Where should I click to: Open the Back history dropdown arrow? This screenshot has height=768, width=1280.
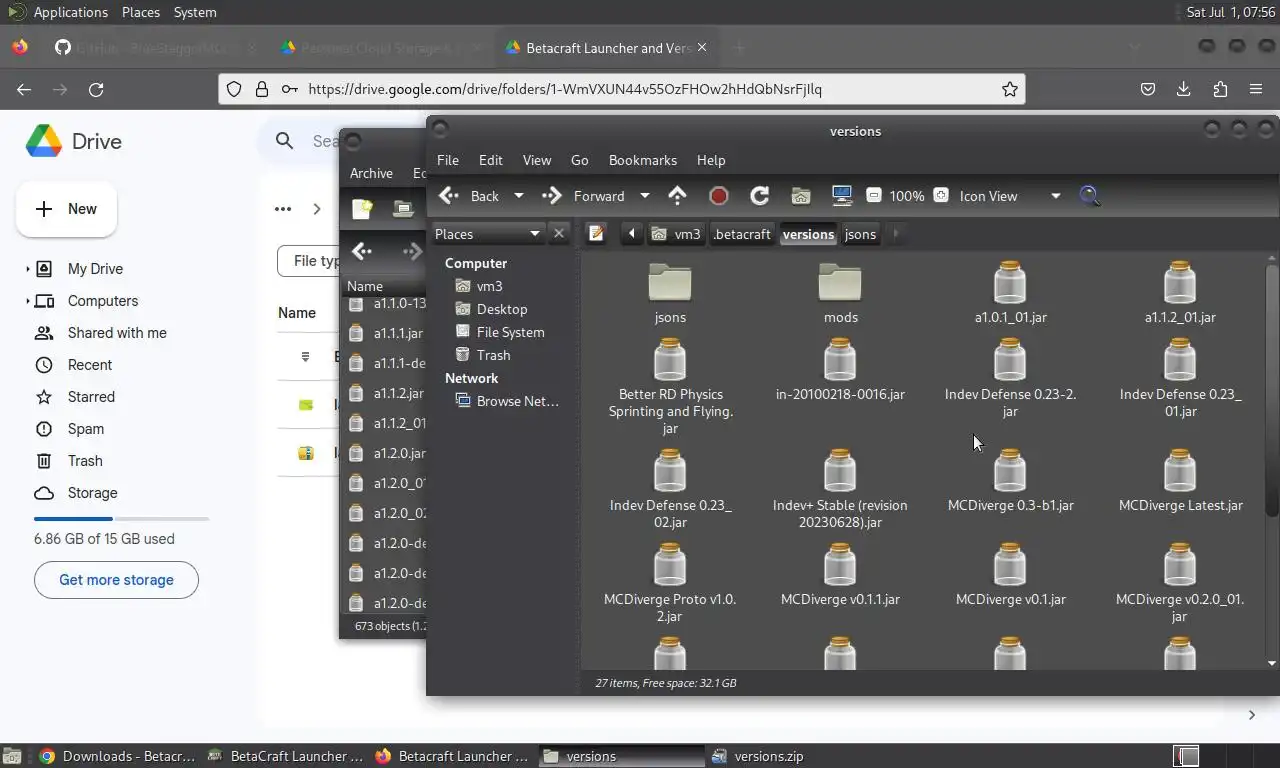[x=518, y=196]
